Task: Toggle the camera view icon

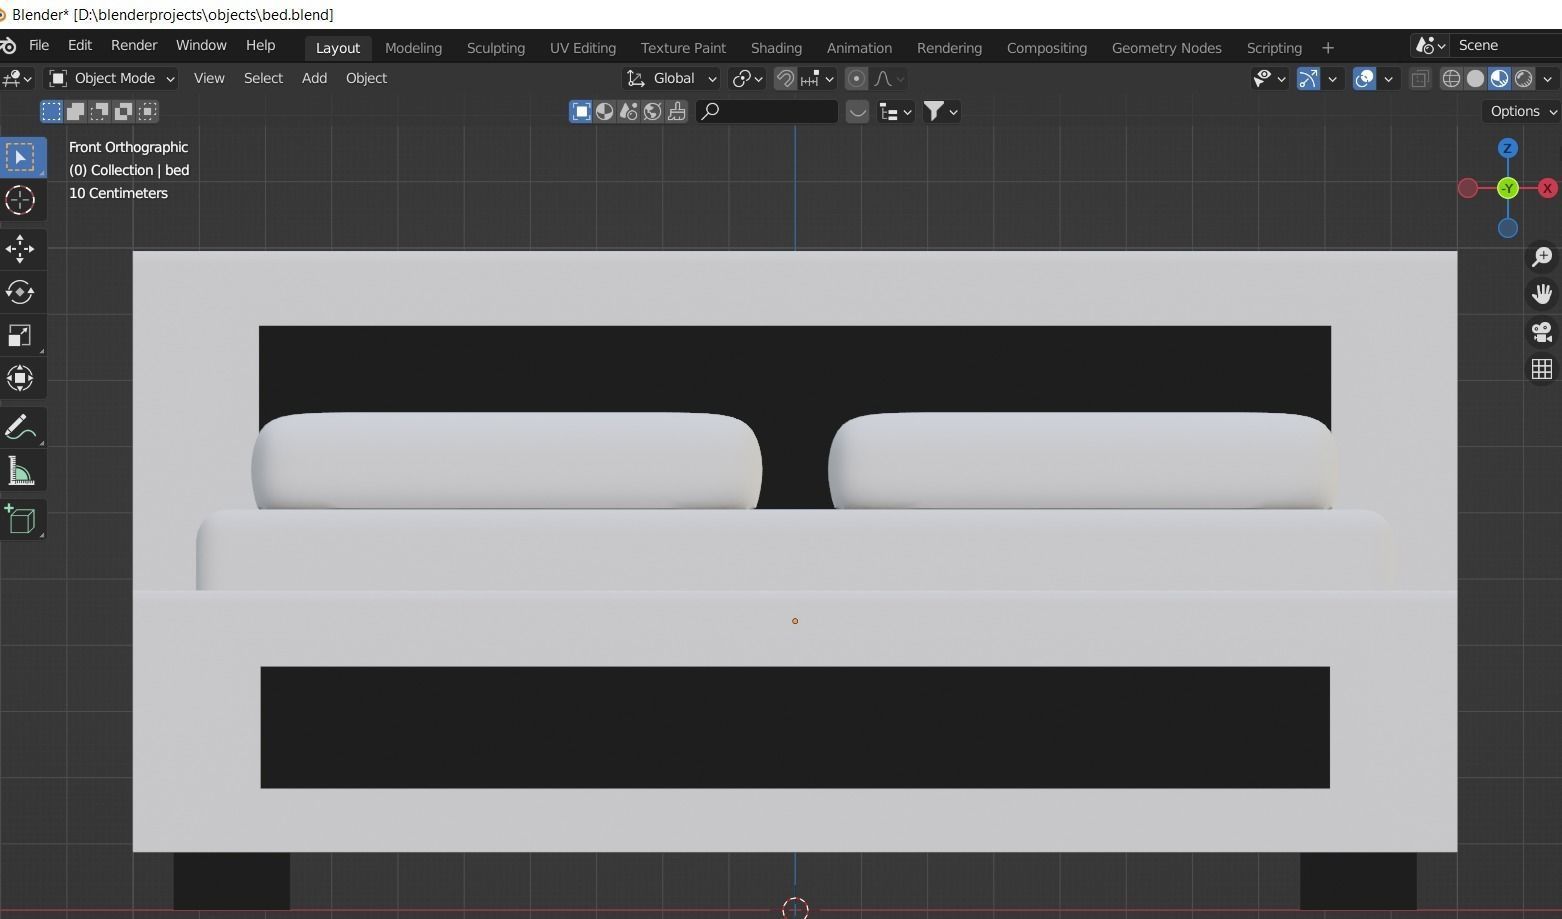Action: click(x=1542, y=332)
